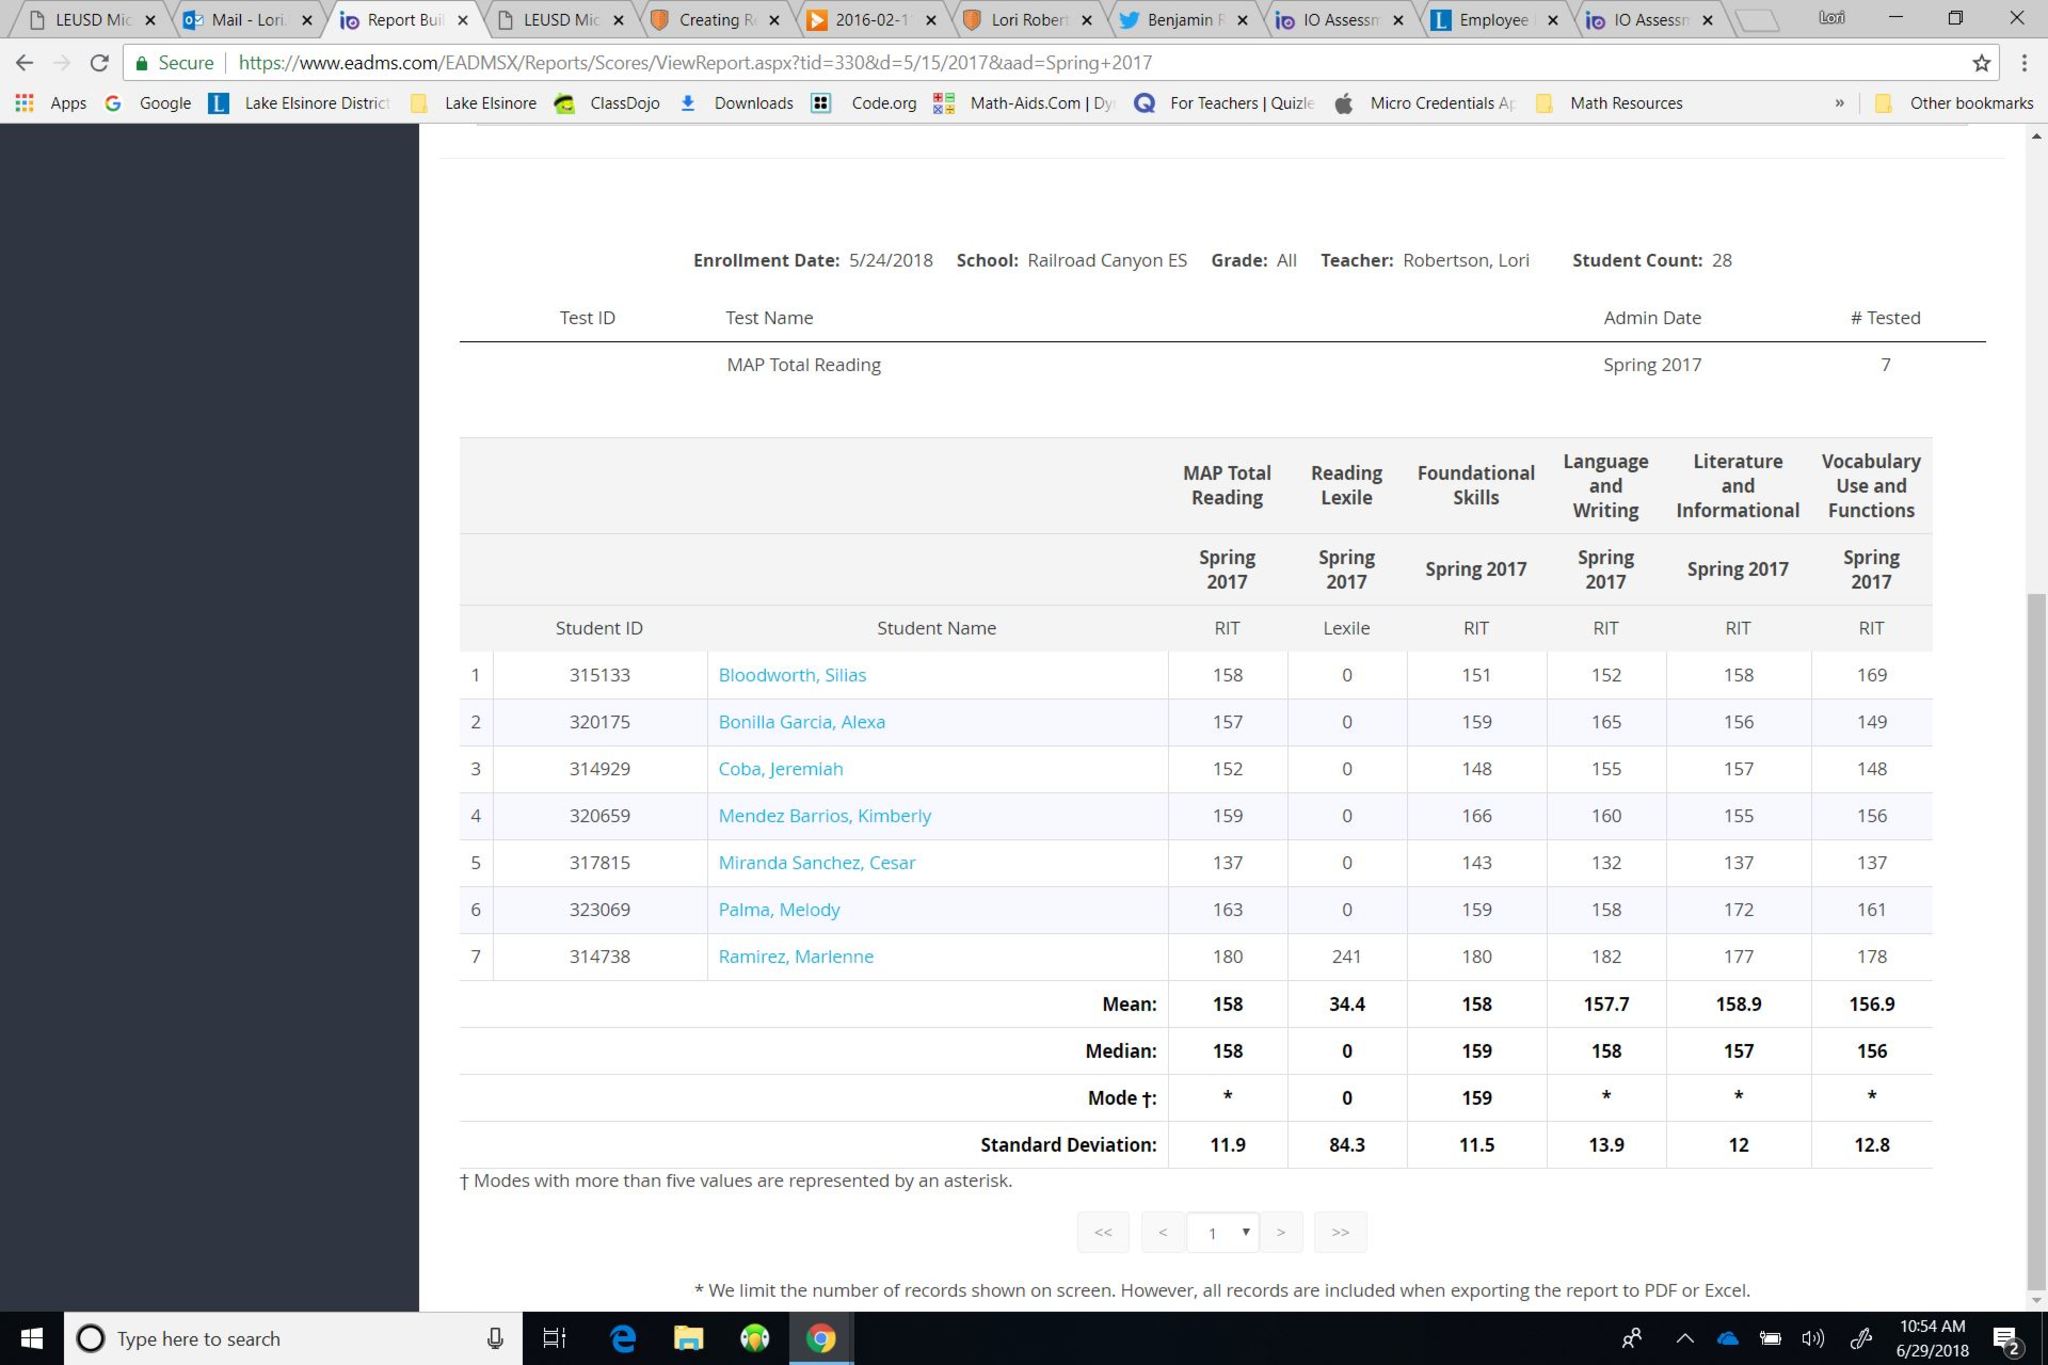Open Ramirez, Marlenne student link
Screen dimensions: 2048x1365
pos(795,956)
